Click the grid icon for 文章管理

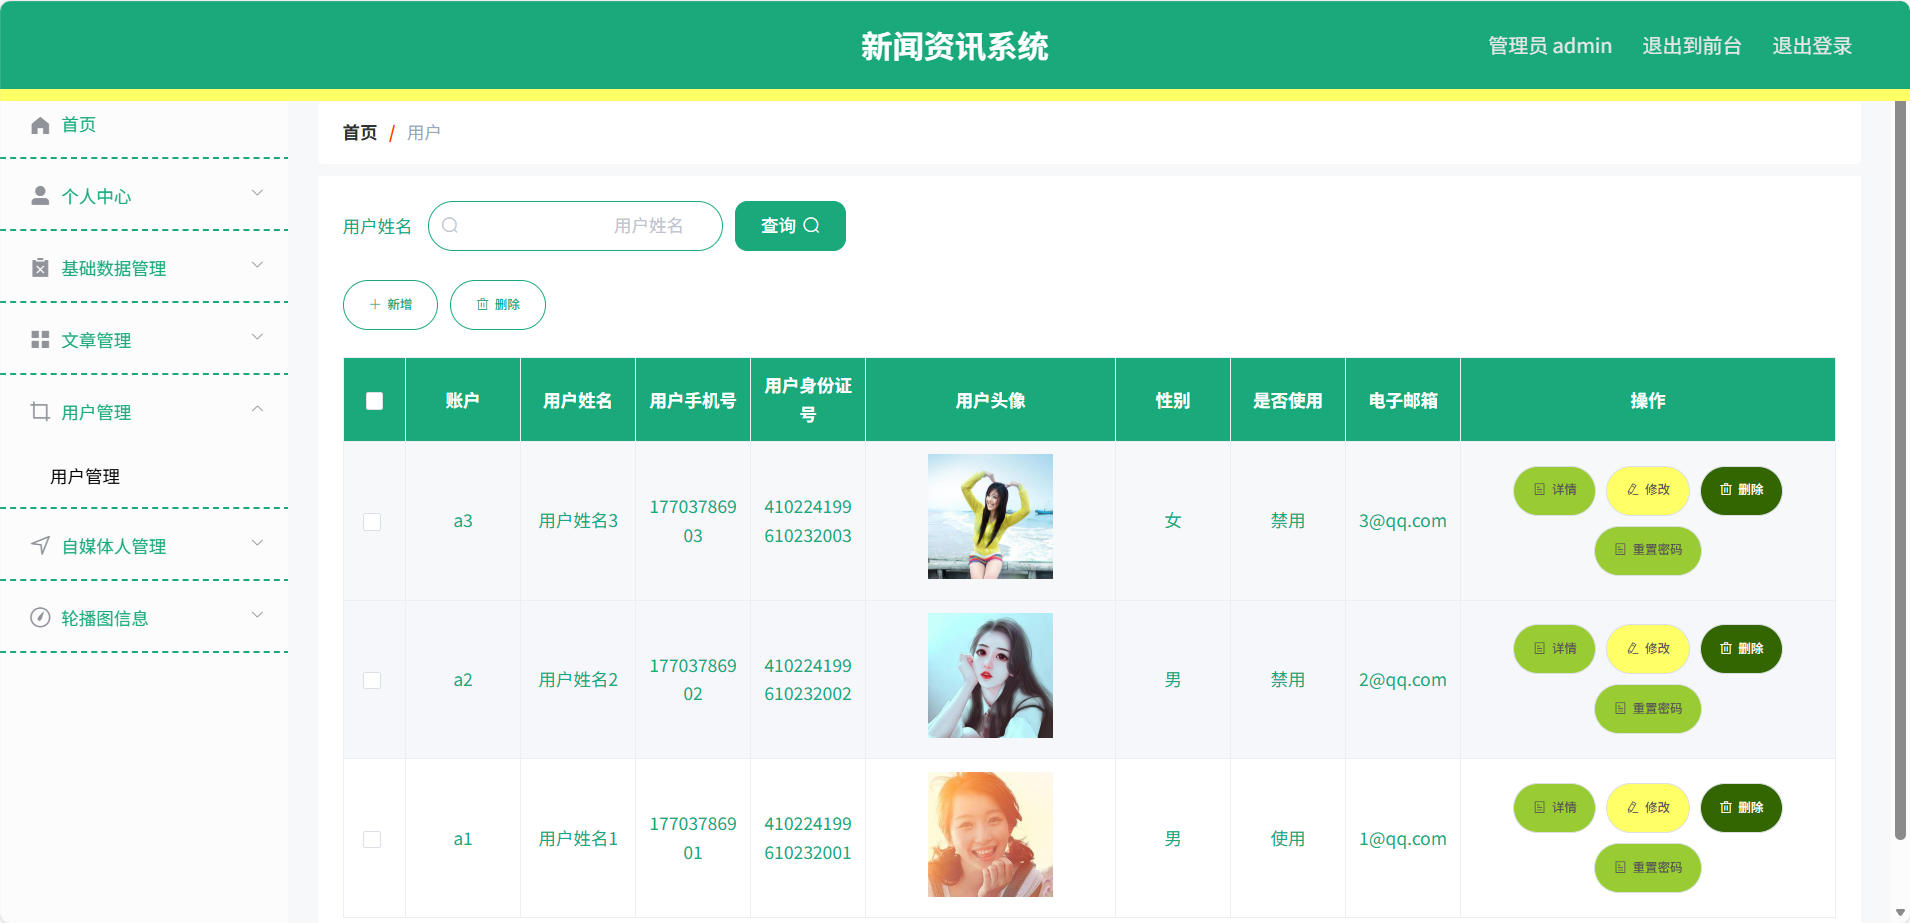click(x=40, y=340)
